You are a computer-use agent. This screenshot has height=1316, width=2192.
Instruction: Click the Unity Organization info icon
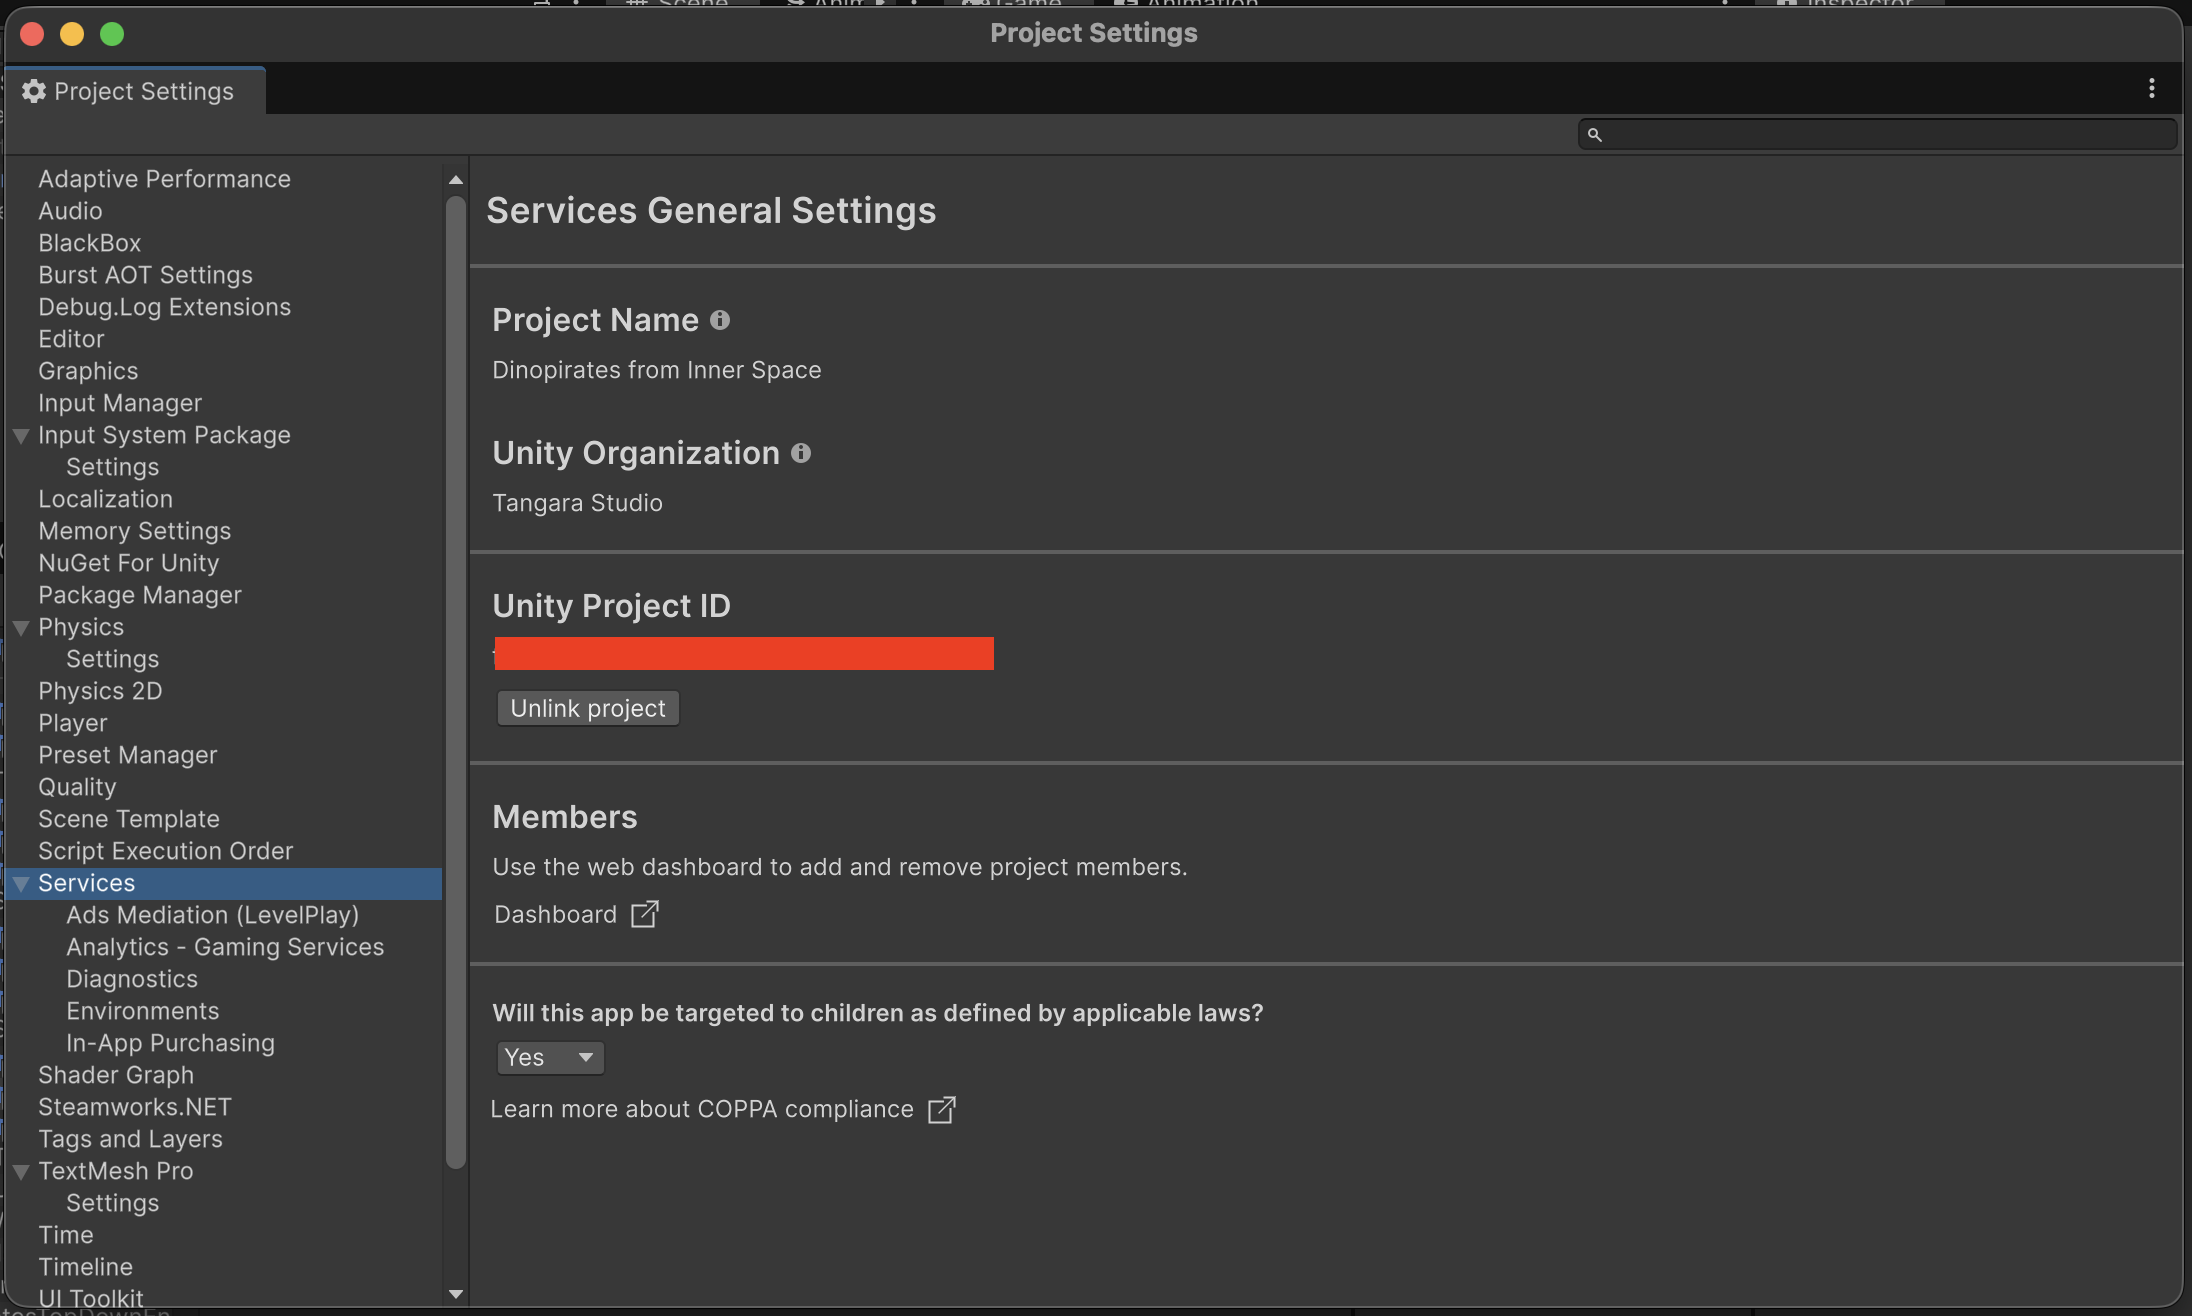click(x=801, y=453)
